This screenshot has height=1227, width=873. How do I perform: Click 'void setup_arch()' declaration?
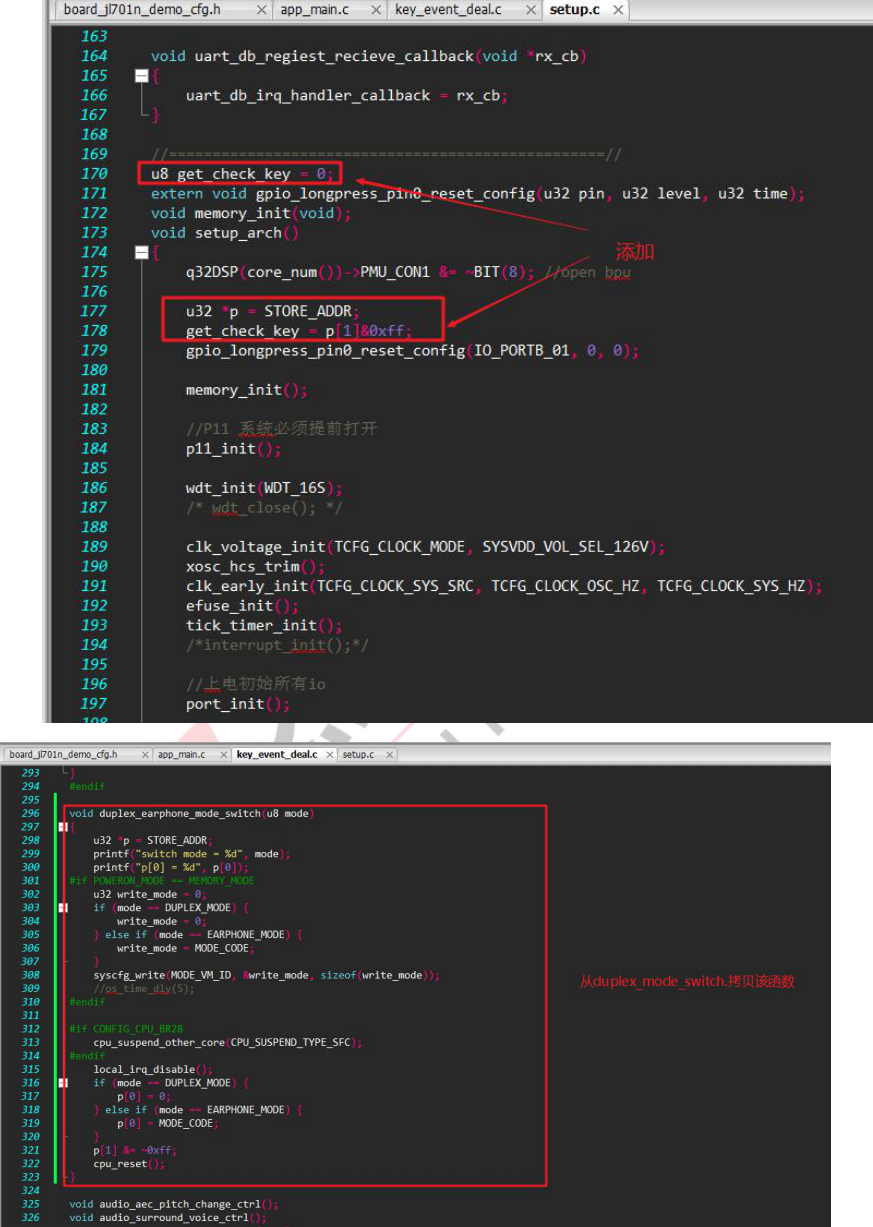coord(225,233)
